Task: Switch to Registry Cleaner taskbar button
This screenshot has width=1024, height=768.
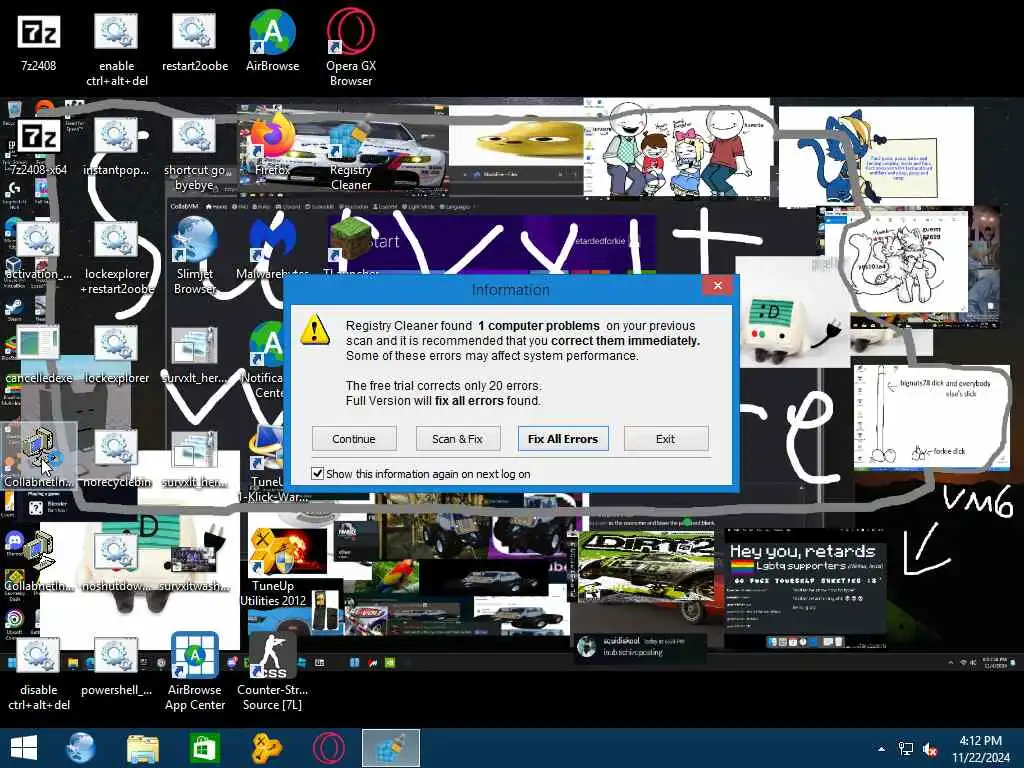Action: click(x=391, y=748)
